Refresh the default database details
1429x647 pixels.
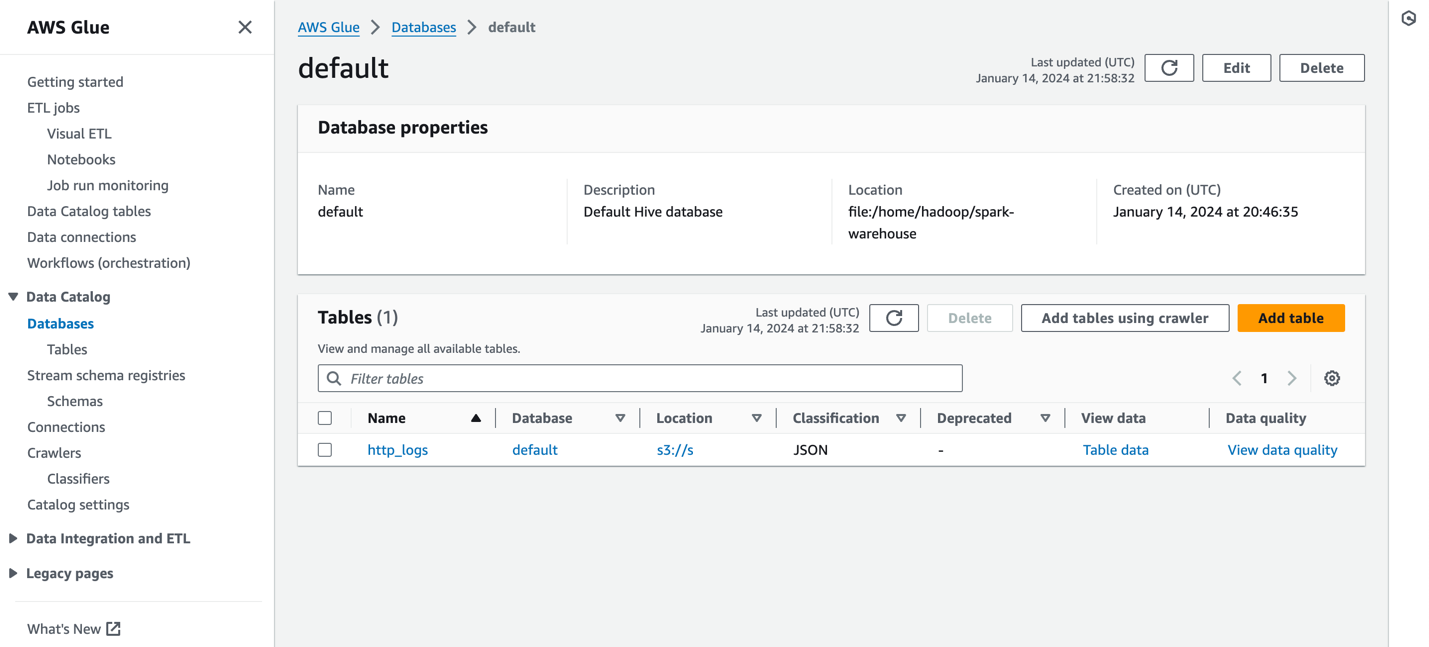(1169, 68)
